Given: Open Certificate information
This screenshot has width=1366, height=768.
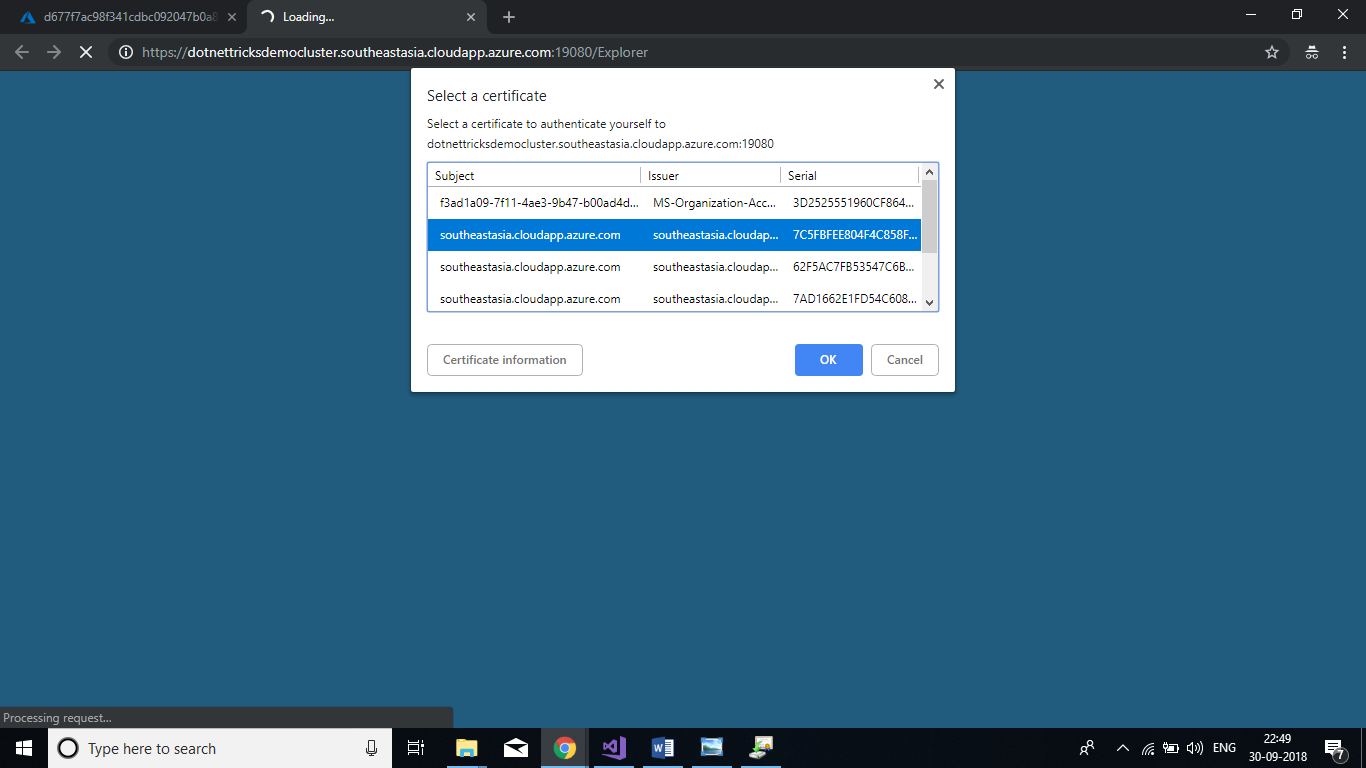Looking at the screenshot, I should click(504, 360).
